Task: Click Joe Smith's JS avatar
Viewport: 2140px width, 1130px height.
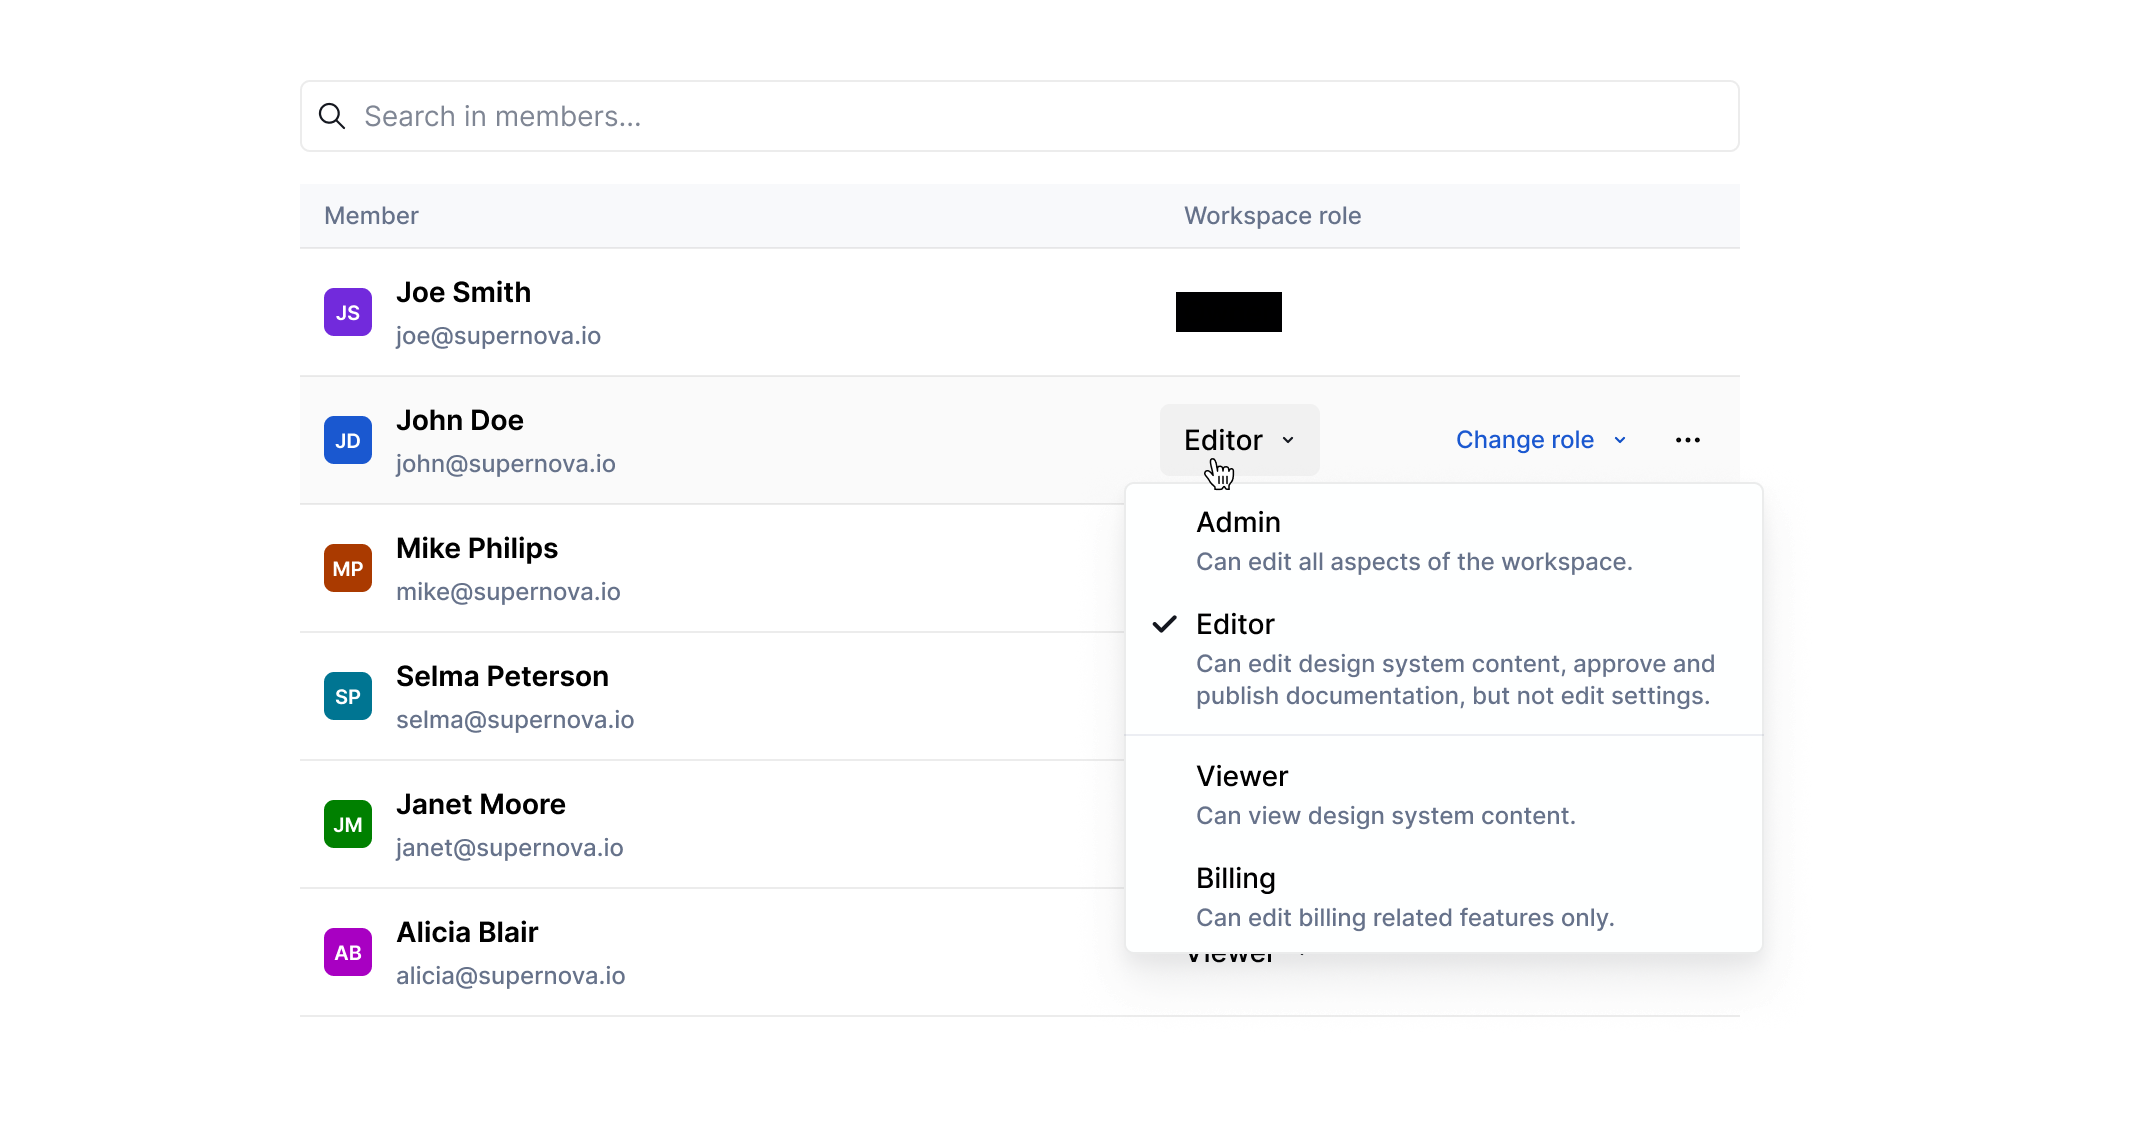Action: point(347,311)
